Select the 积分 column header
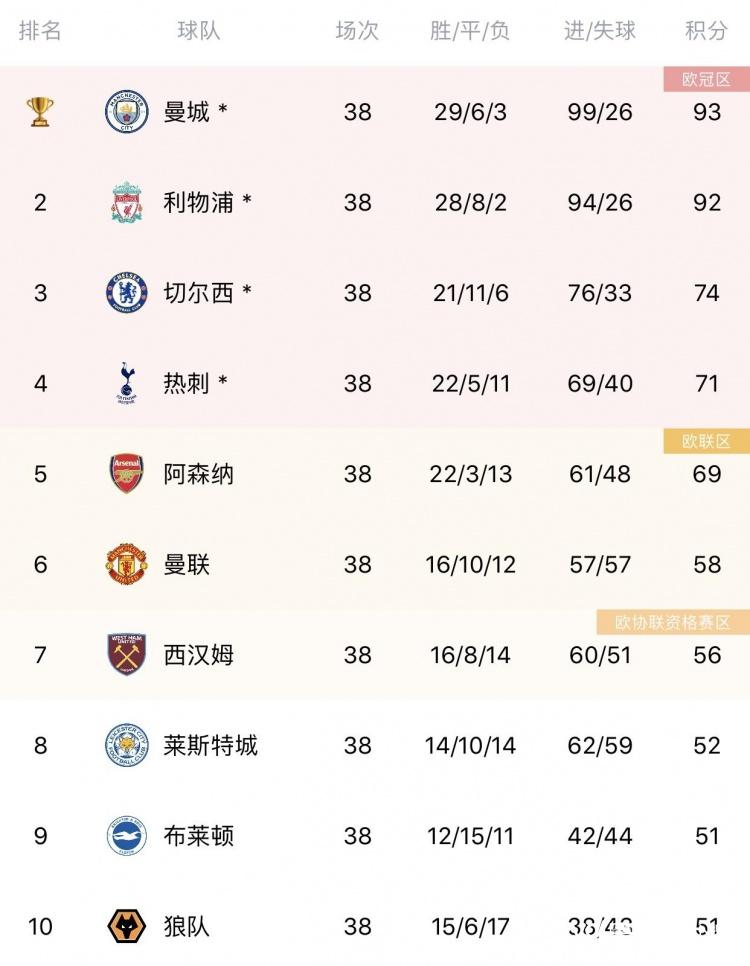The height and width of the screenshot is (966, 750). 706,30
